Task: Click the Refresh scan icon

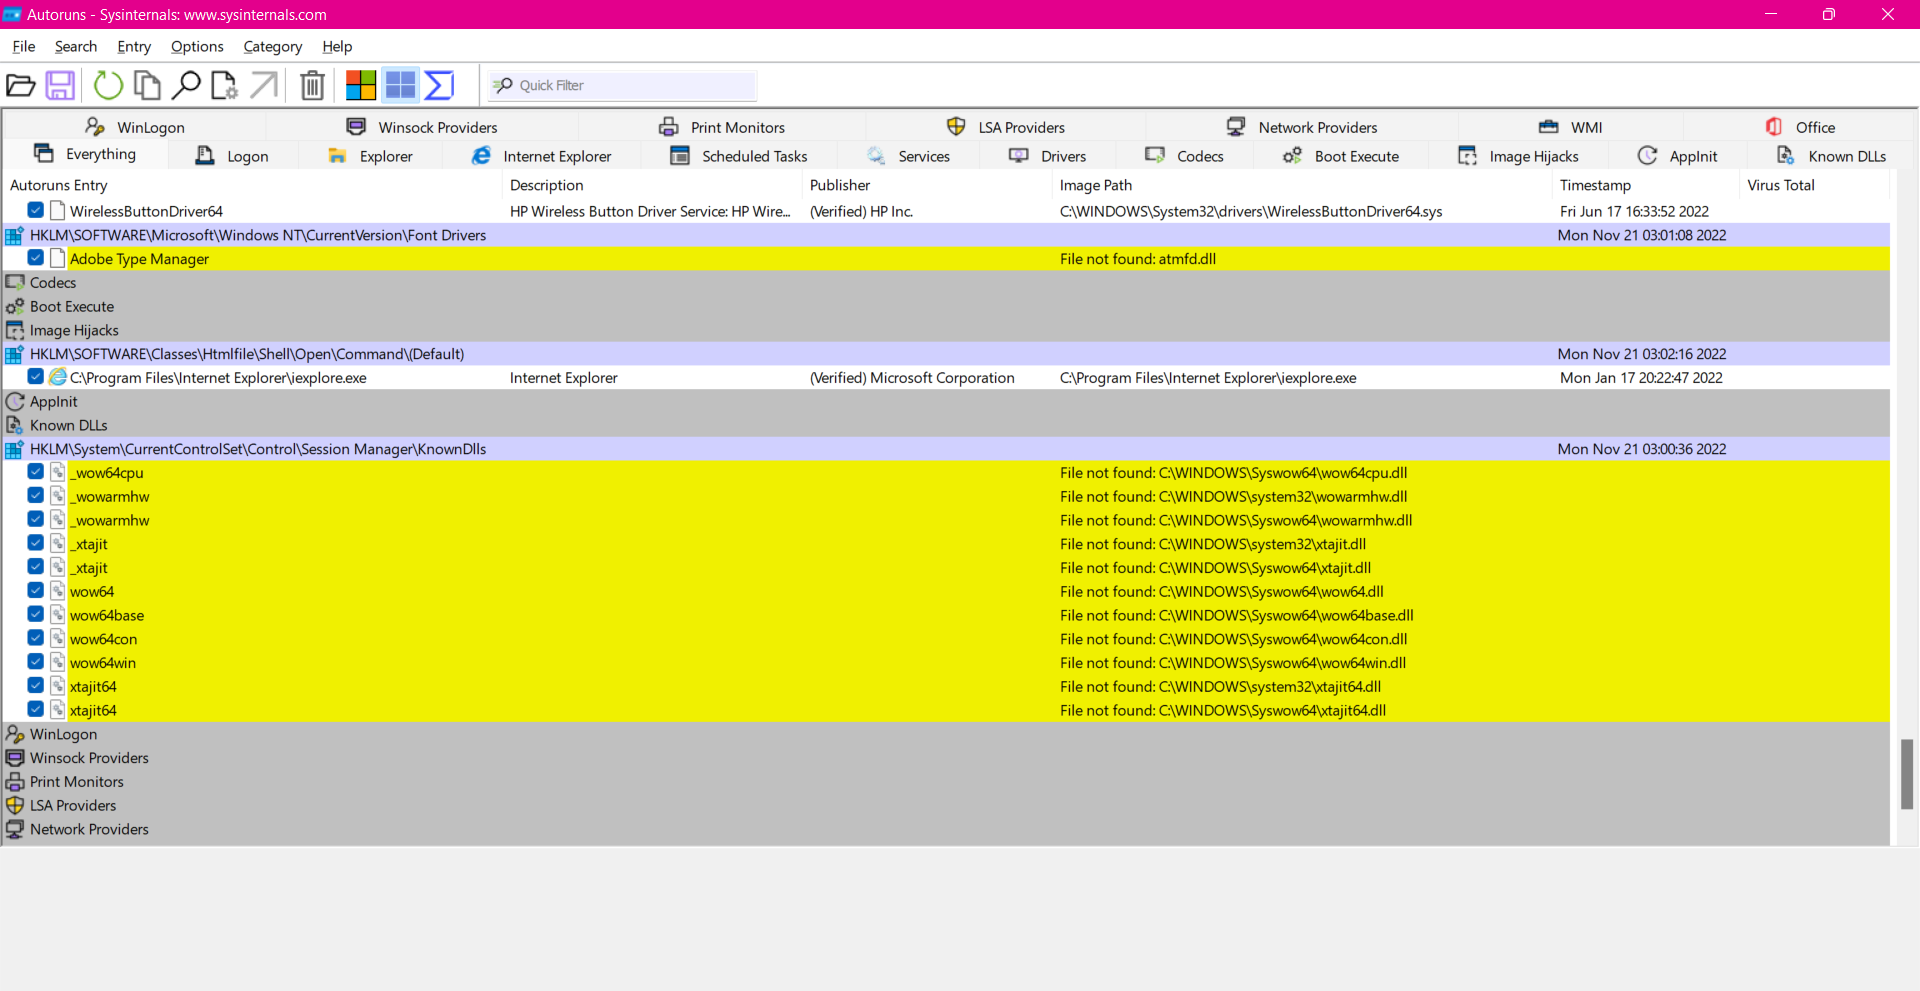Action: coord(108,86)
